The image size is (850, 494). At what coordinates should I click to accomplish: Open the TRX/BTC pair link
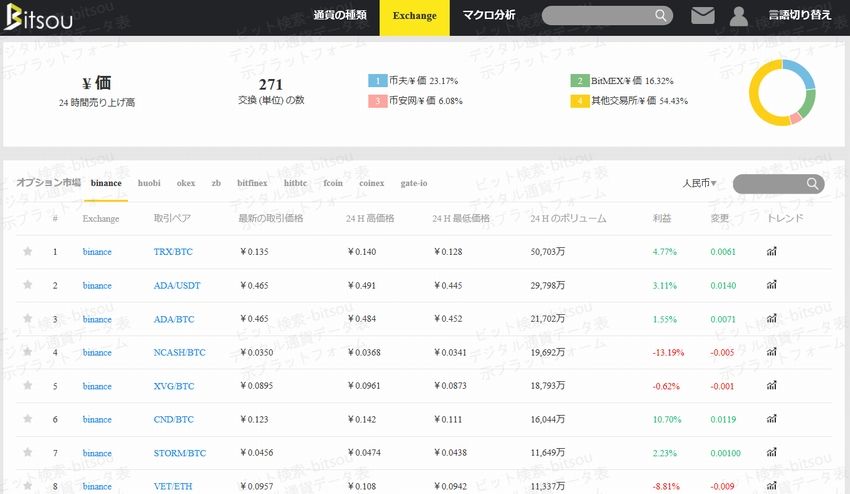click(x=173, y=252)
